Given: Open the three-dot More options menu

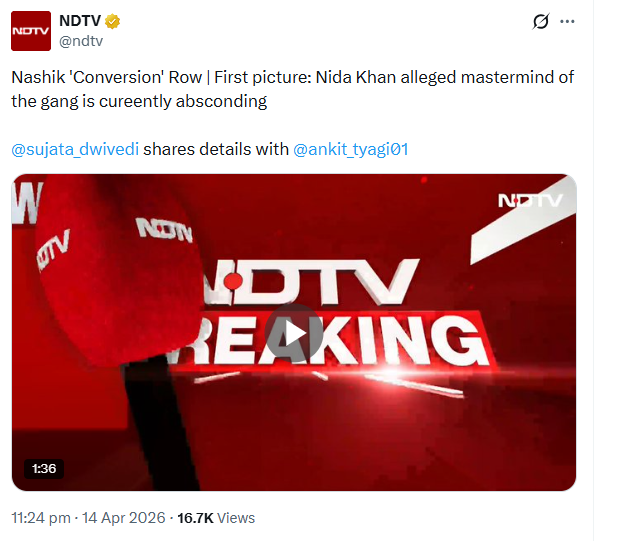Looking at the screenshot, I should pos(568,22).
